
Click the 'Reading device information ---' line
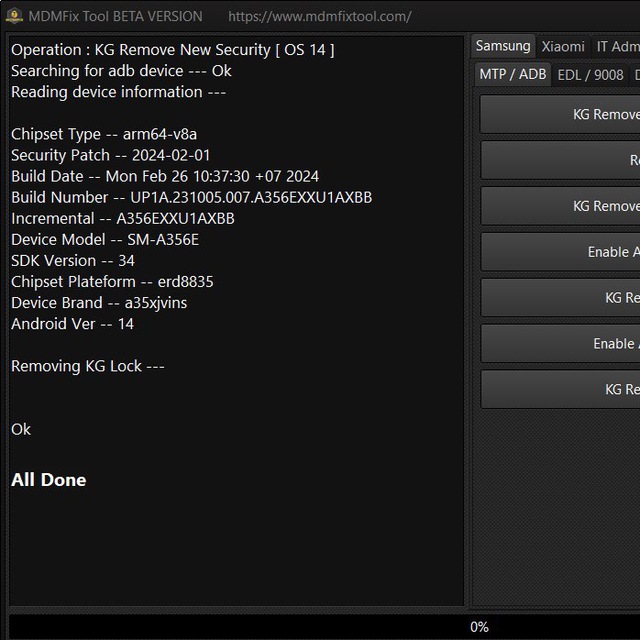[x=118, y=92]
